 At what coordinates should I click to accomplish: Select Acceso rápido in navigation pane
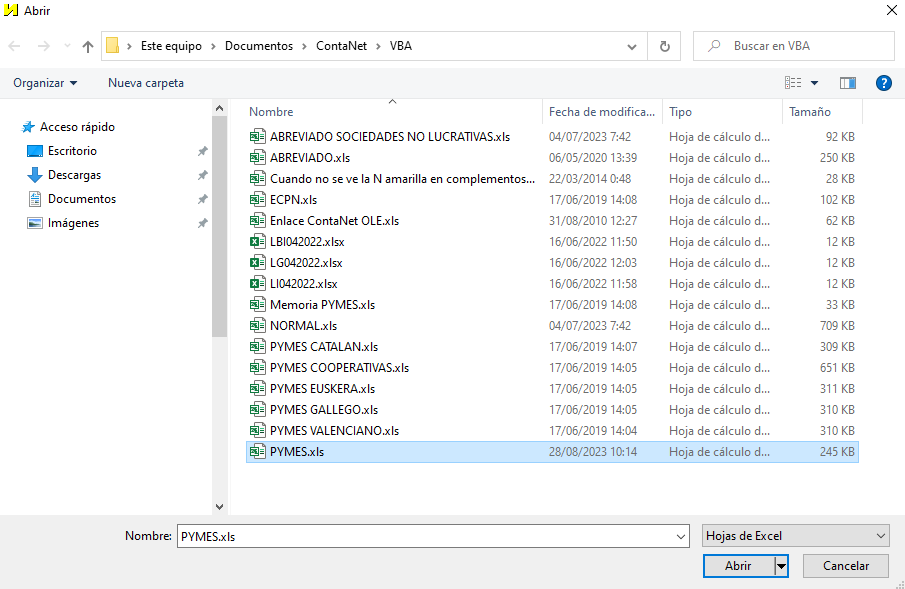[77, 126]
